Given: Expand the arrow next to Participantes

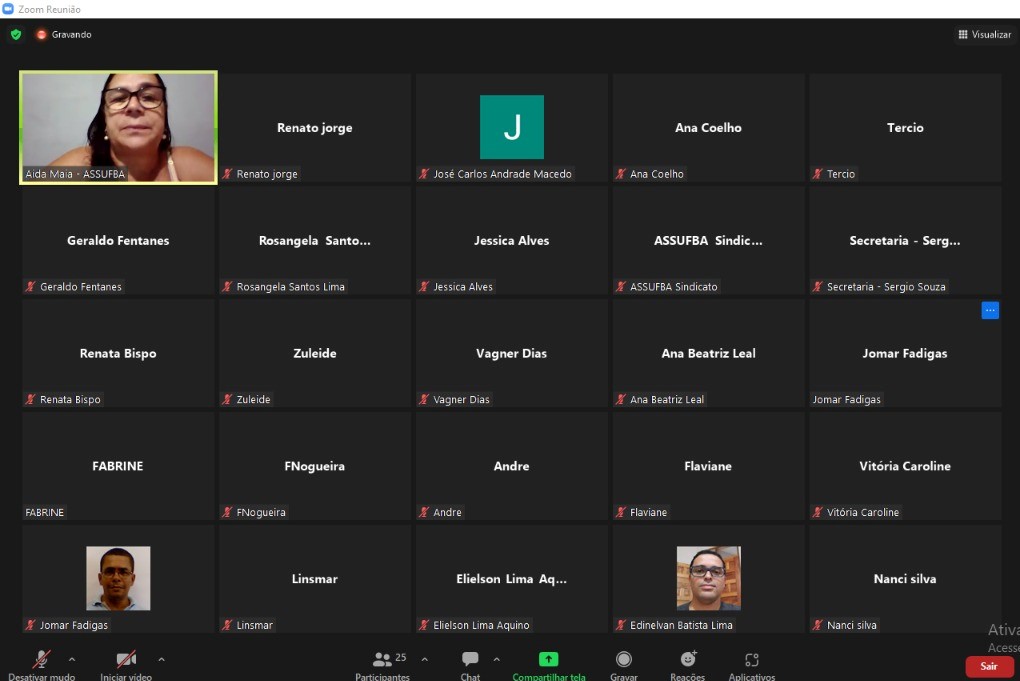Looking at the screenshot, I should click(x=425, y=660).
